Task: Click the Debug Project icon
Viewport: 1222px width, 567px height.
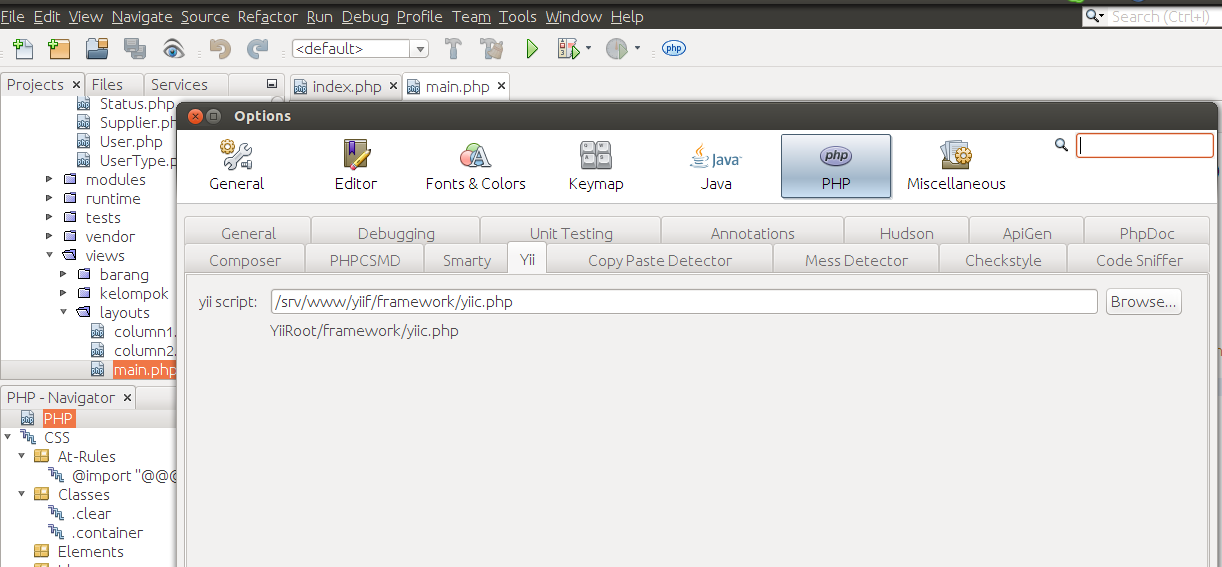Action: point(568,48)
